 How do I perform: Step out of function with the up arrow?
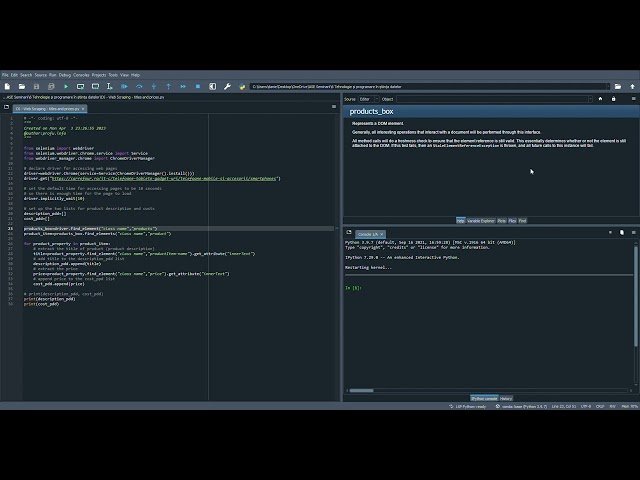169,87
